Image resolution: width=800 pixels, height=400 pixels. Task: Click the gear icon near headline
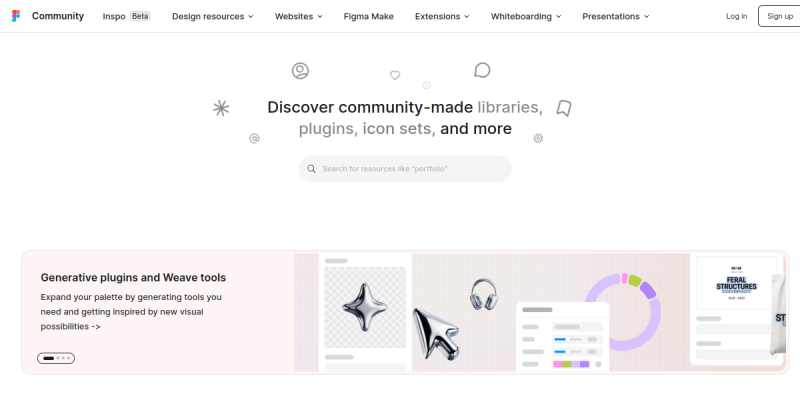(538, 138)
